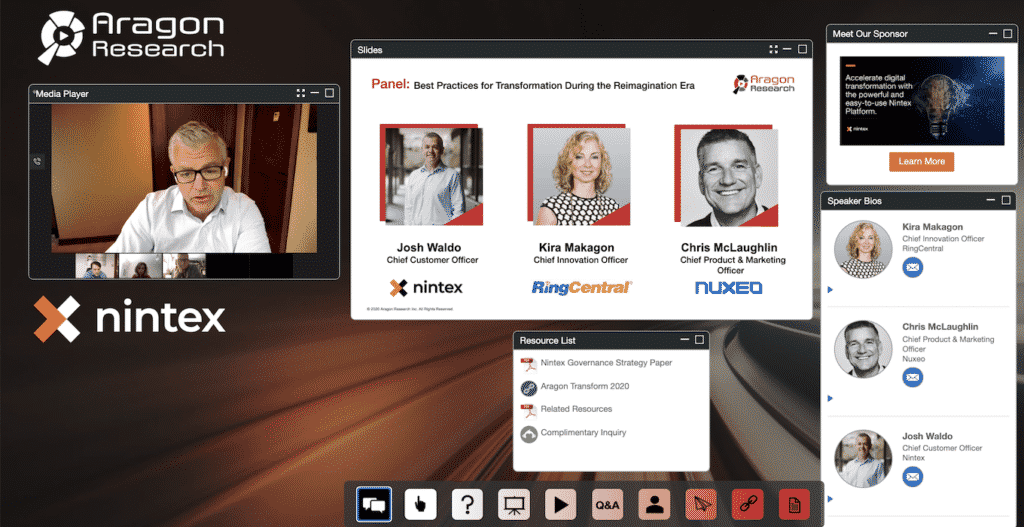Image resolution: width=1024 pixels, height=527 pixels.
Task: Open the chain-link Resource List dock icon
Action: tap(748, 504)
